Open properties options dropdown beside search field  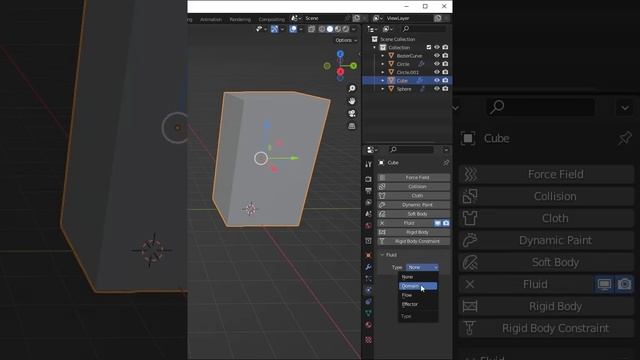click(x=446, y=150)
